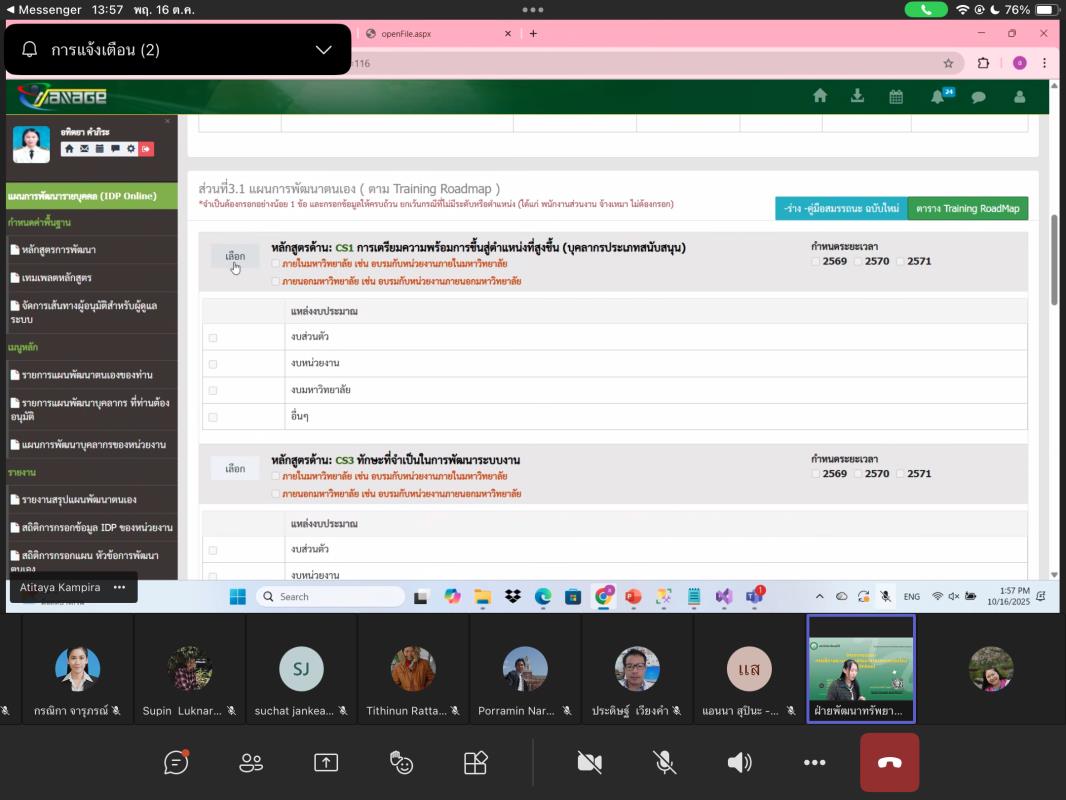The width and height of the screenshot is (1066, 800).
Task: Expand the การแจ้งเตือน (2) notification banner
Action: [323, 50]
